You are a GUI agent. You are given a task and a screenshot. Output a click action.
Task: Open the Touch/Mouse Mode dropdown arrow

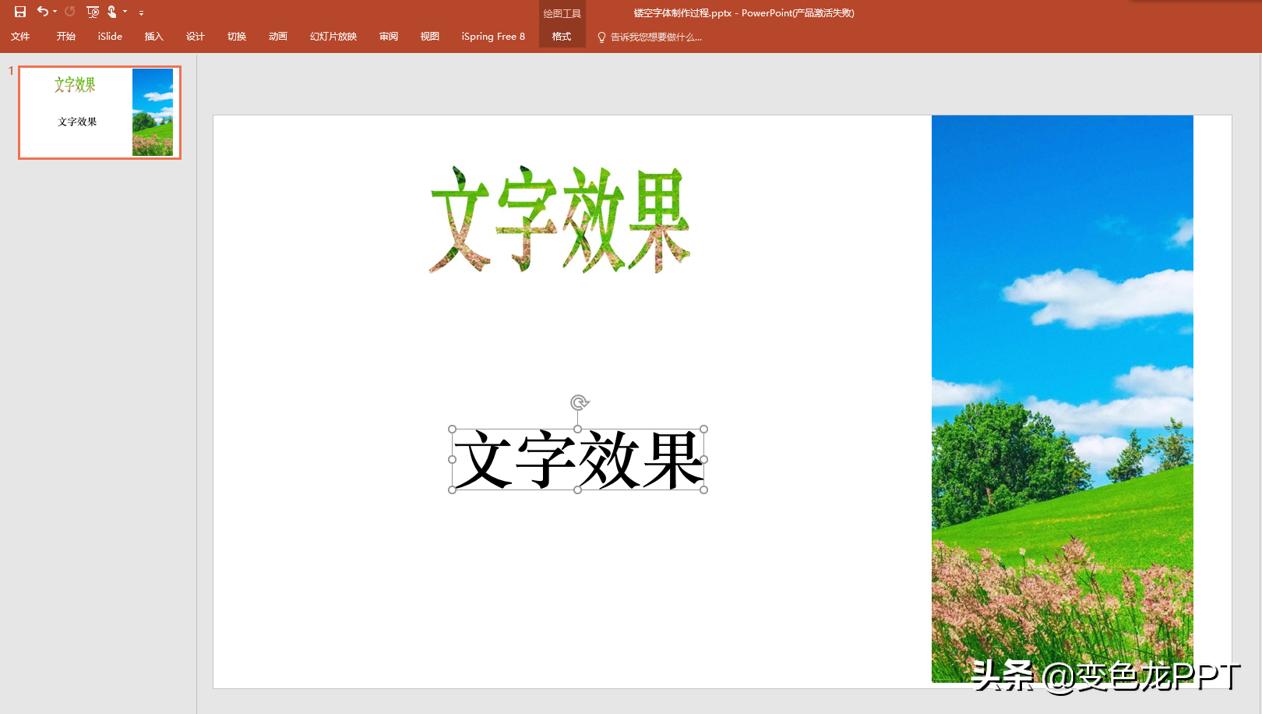[x=124, y=11]
